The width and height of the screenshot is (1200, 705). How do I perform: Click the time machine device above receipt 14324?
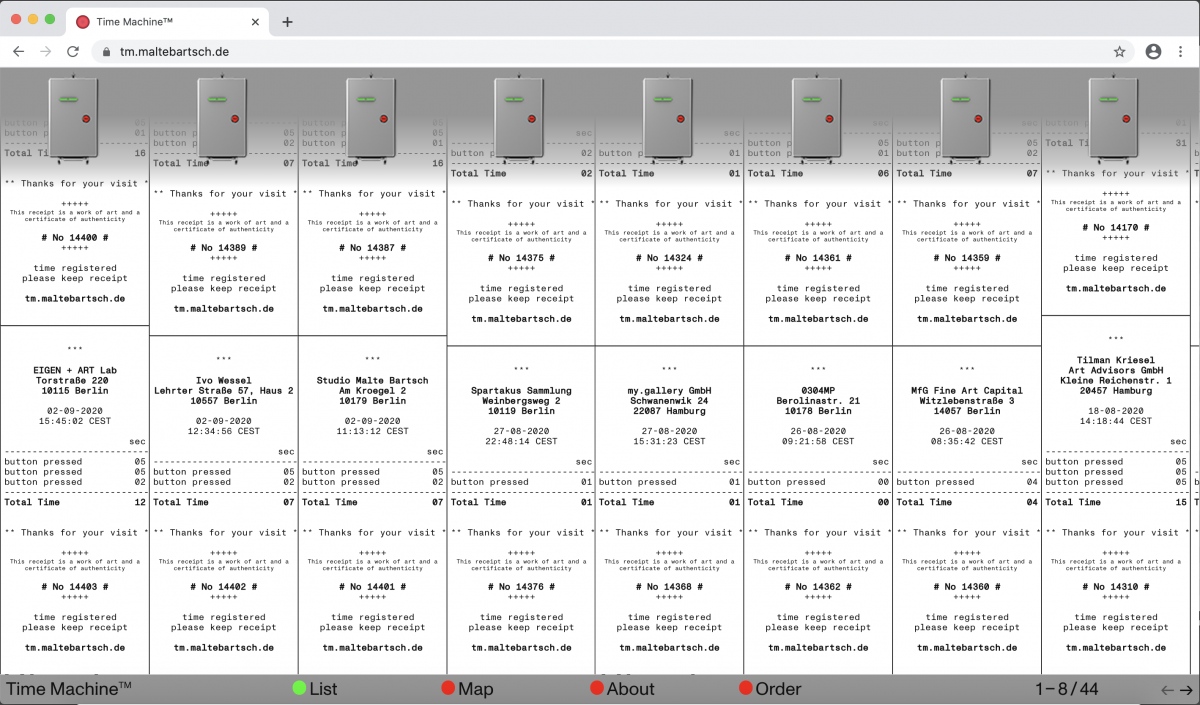(669, 118)
